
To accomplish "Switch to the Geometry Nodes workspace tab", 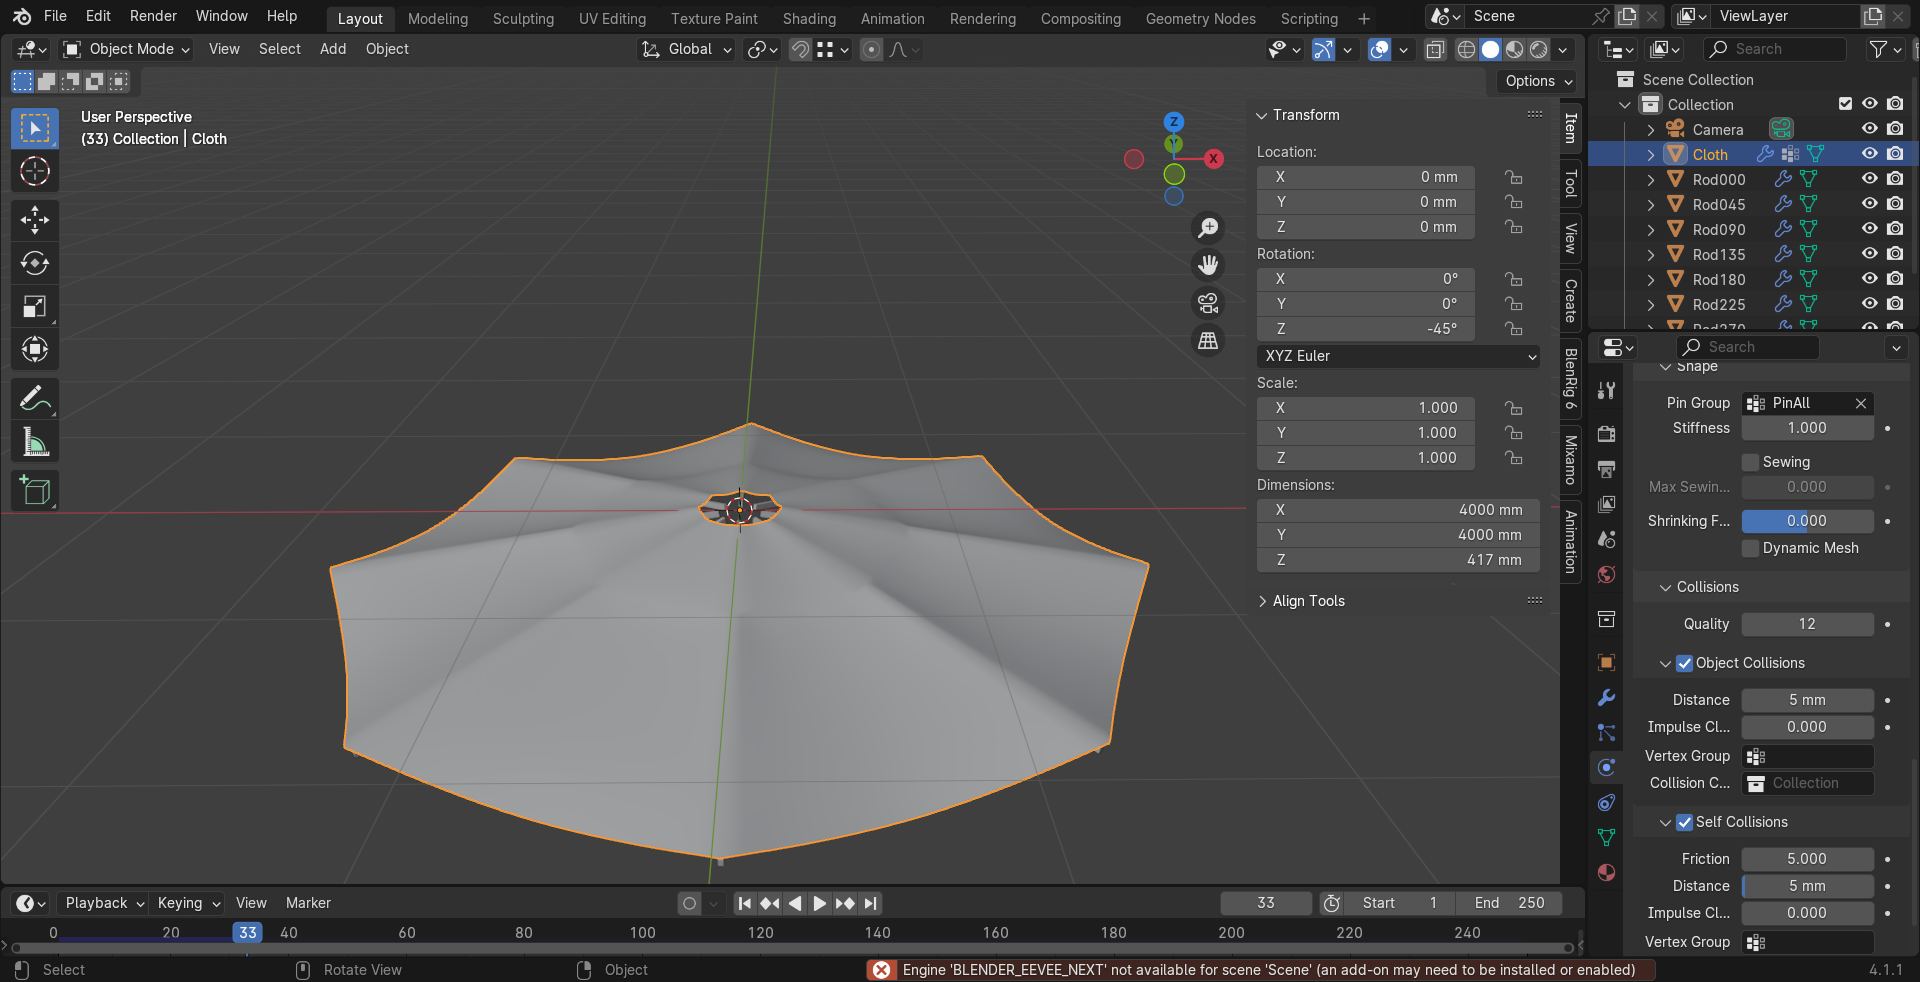I will click(x=1200, y=19).
